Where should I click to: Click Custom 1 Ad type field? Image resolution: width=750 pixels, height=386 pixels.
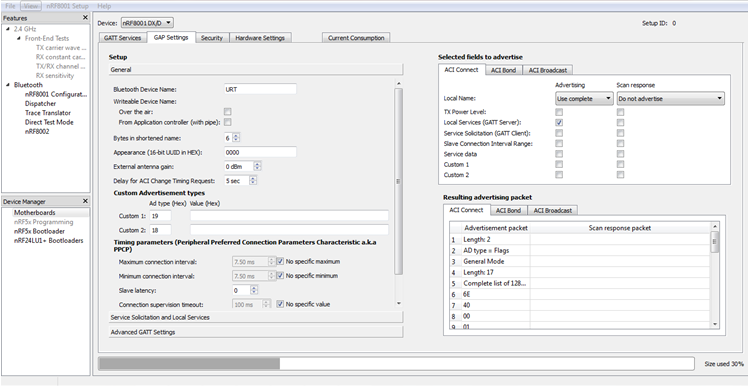(160, 216)
